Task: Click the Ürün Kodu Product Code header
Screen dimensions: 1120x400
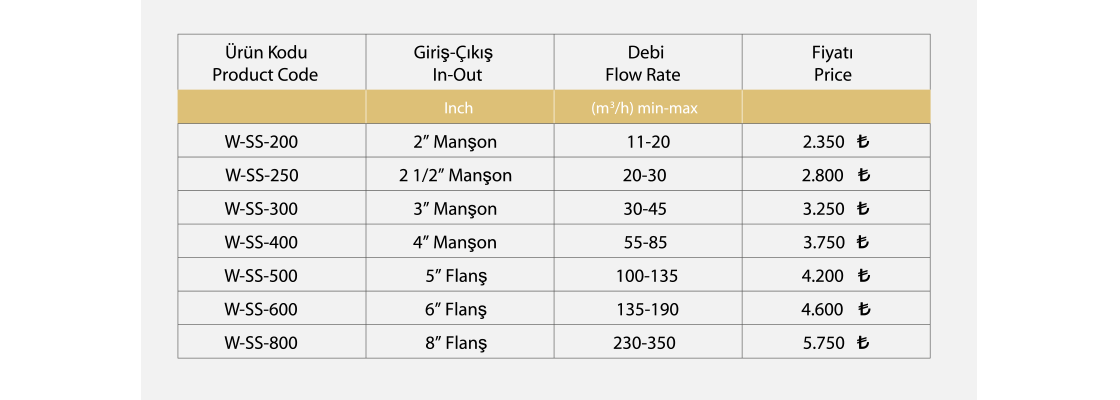Action: (265, 63)
